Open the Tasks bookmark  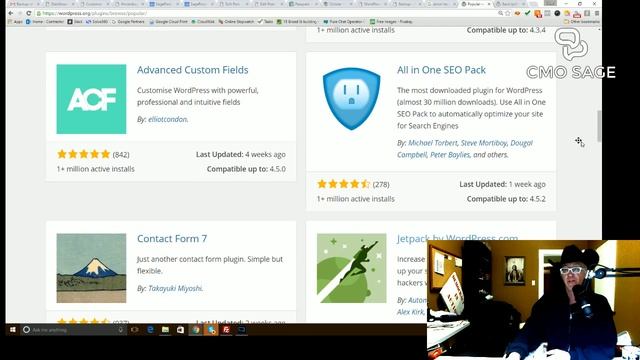click(265, 21)
